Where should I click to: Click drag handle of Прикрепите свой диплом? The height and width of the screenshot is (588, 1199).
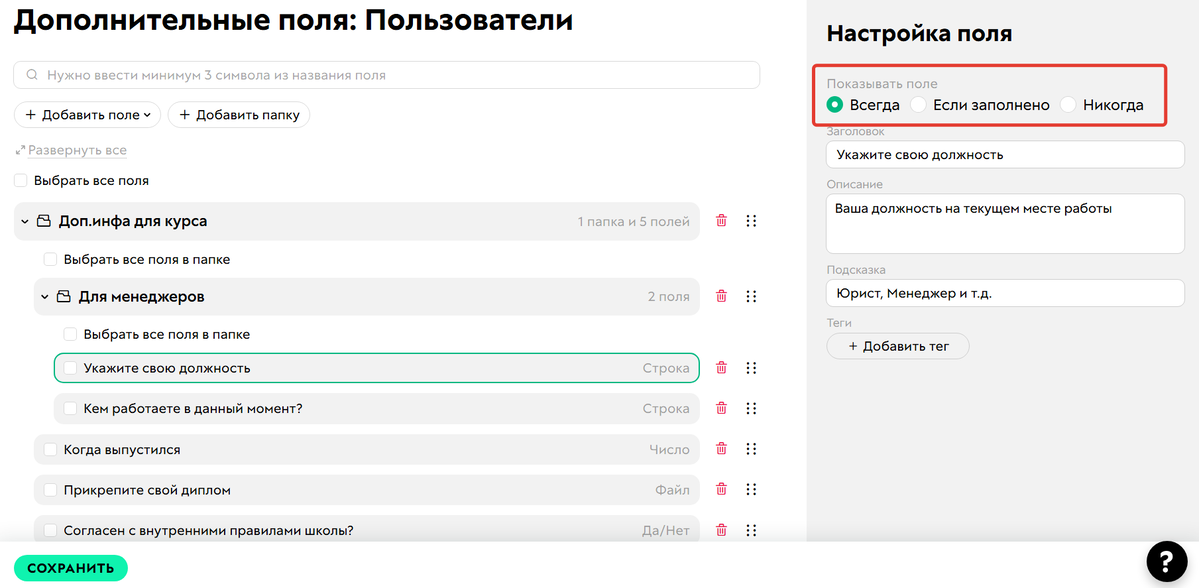[751, 489]
